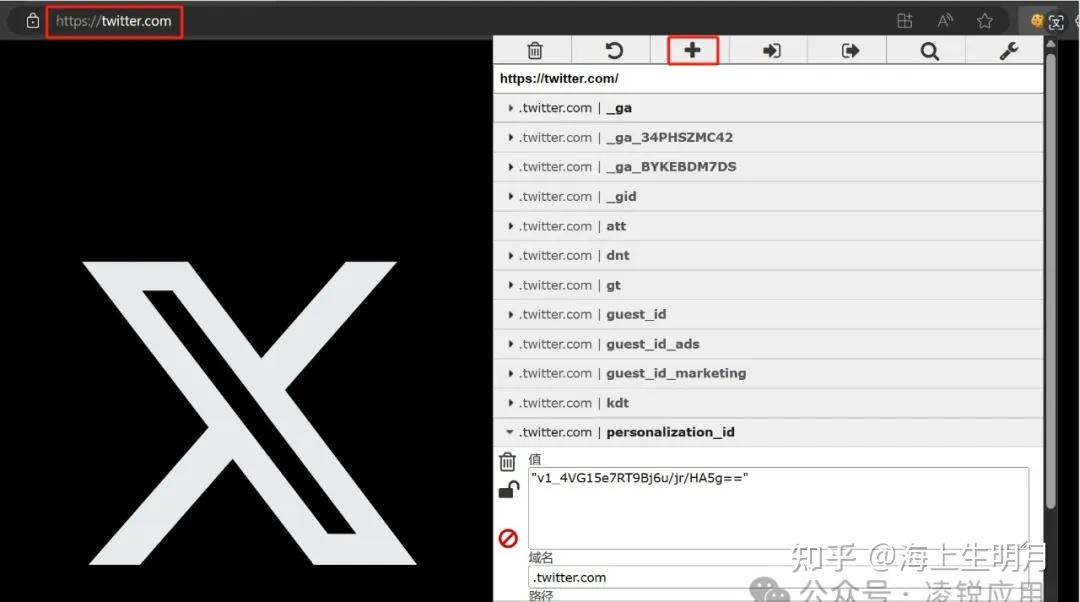This screenshot has height=602, width=1080.
Task: Click the reset cookies undo arrow icon
Action: [614, 50]
